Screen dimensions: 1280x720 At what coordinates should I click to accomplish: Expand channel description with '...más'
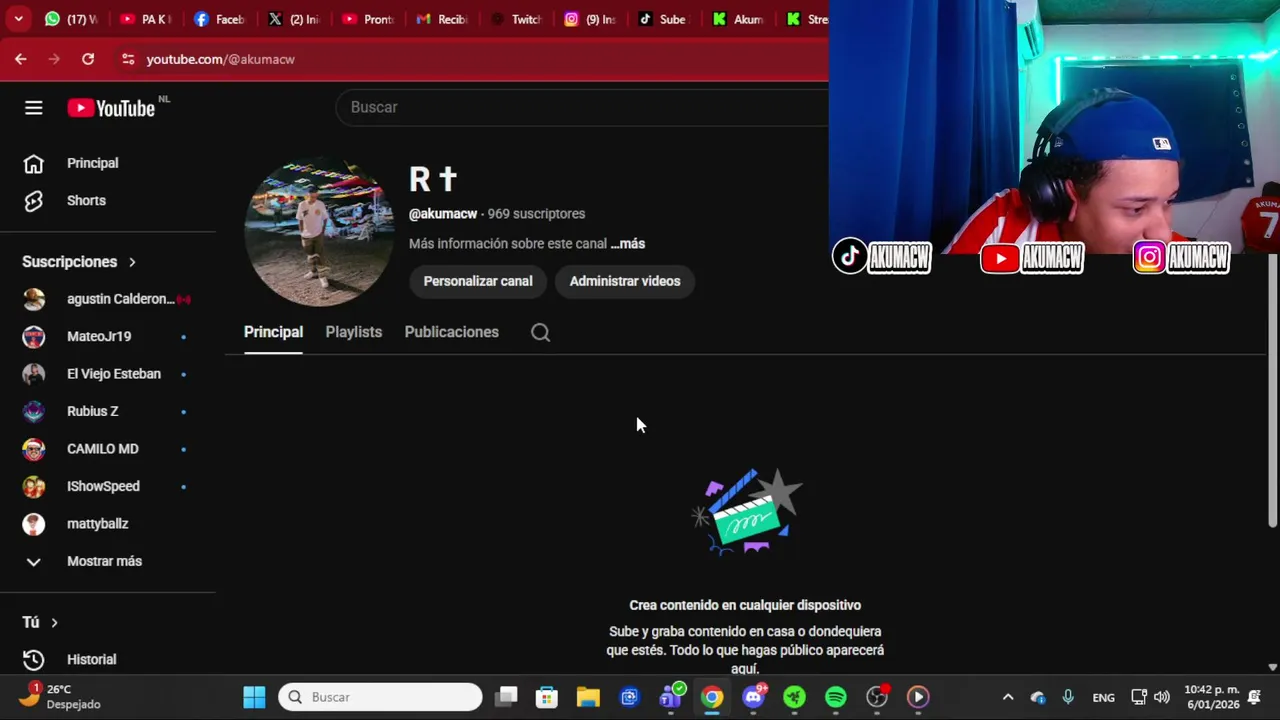628,244
